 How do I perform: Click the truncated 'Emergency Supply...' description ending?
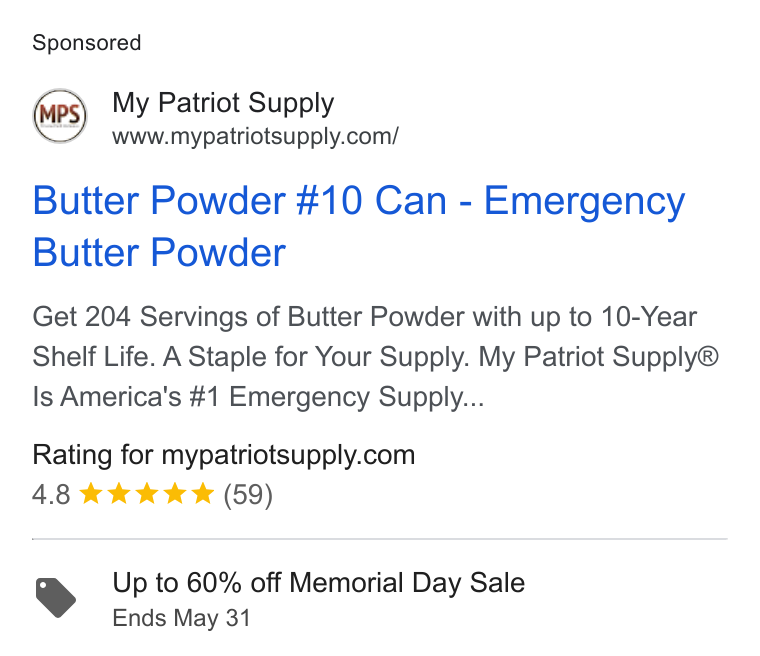click(x=357, y=397)
